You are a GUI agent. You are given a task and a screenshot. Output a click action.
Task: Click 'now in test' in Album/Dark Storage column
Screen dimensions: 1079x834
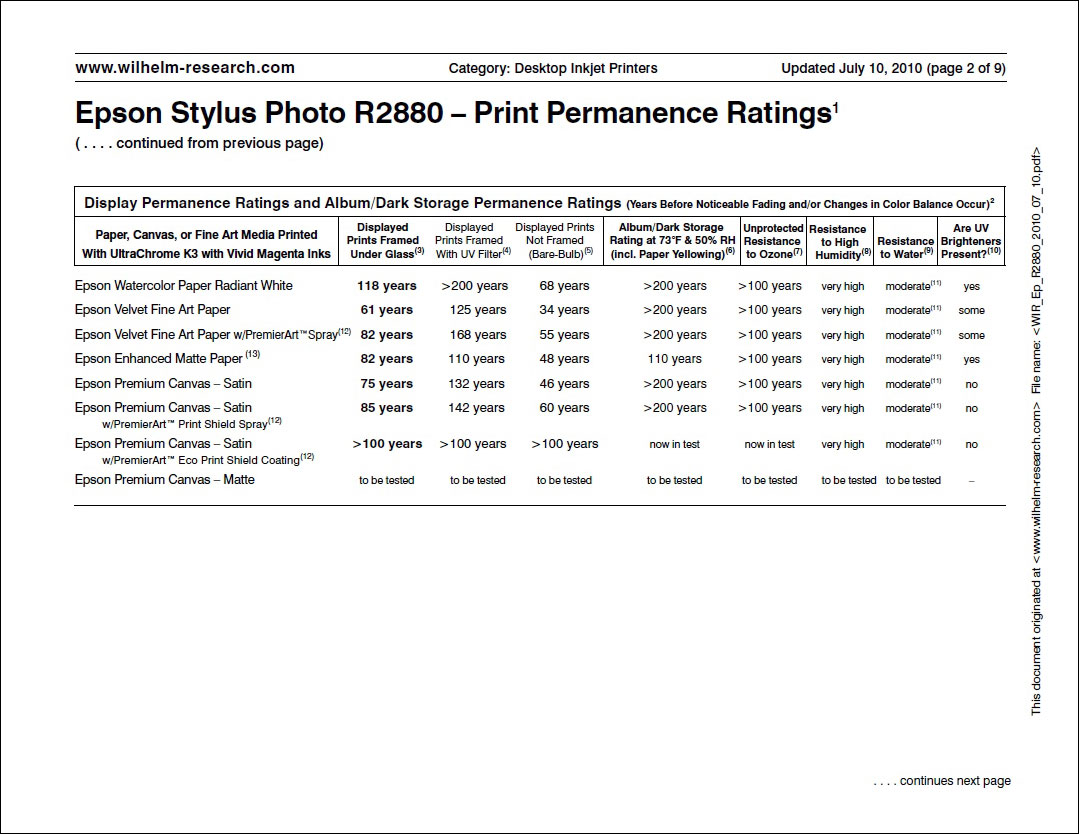click(674, 445)
